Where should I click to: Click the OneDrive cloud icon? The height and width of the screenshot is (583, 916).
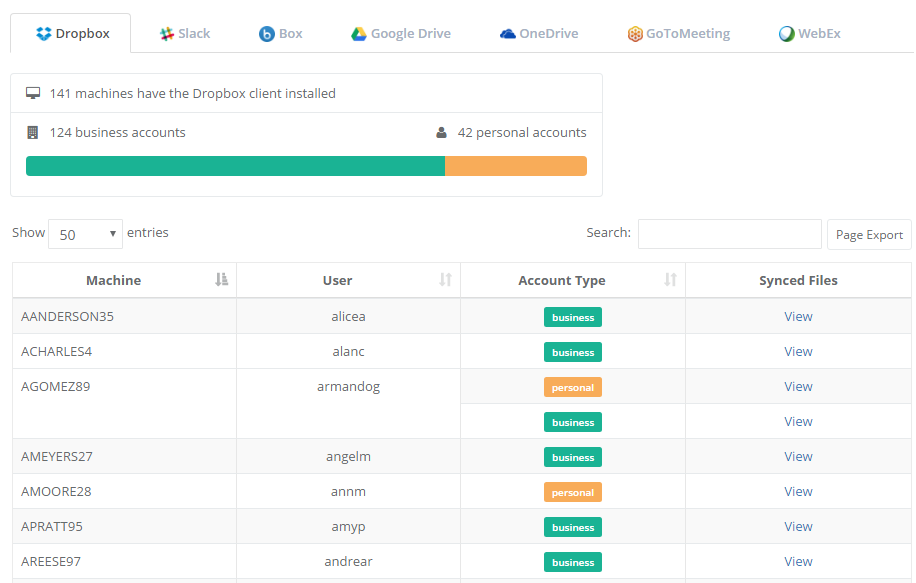pos(508,34)
